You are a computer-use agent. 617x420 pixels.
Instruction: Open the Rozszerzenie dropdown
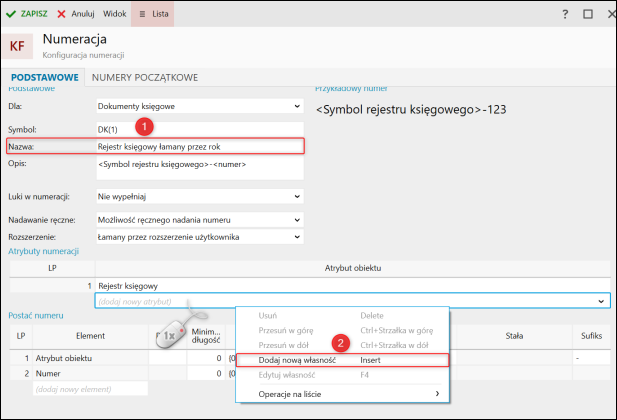click(200, 237)
